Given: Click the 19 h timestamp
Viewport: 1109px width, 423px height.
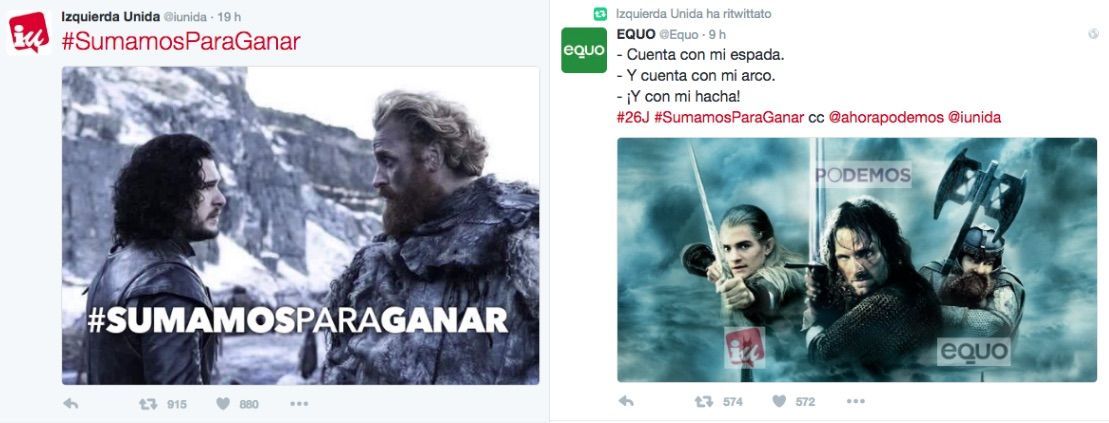Looking at the screenshot, I should (228, 16).
